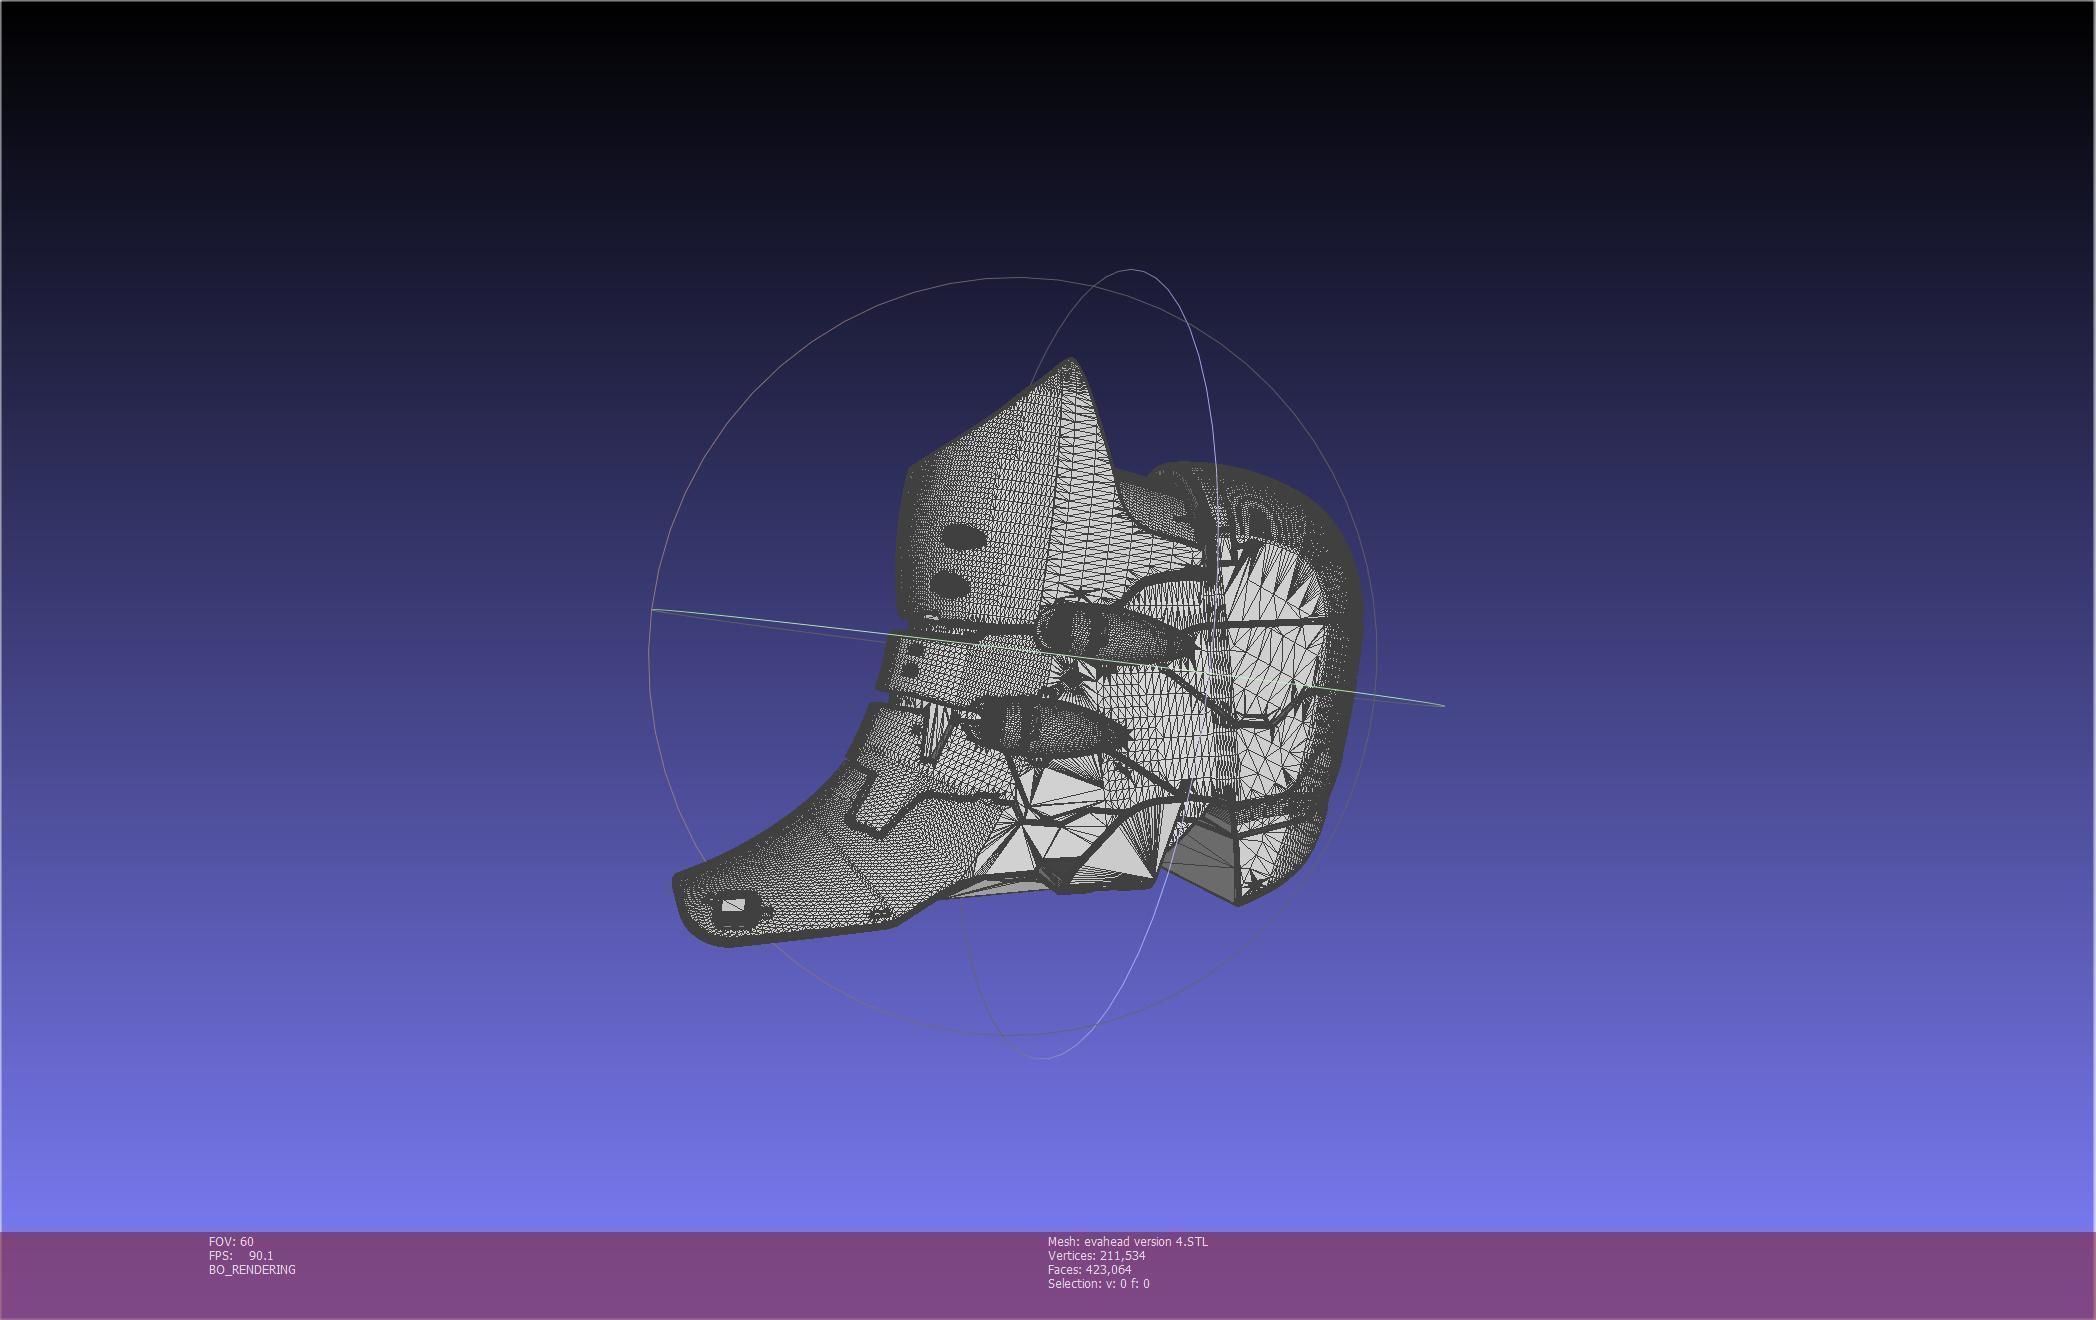This screenshot has width=2096, height=1320.
Task: Click the Vertices: 211,534 count
Action: pyautogui.click(x=1096, y=1255)
